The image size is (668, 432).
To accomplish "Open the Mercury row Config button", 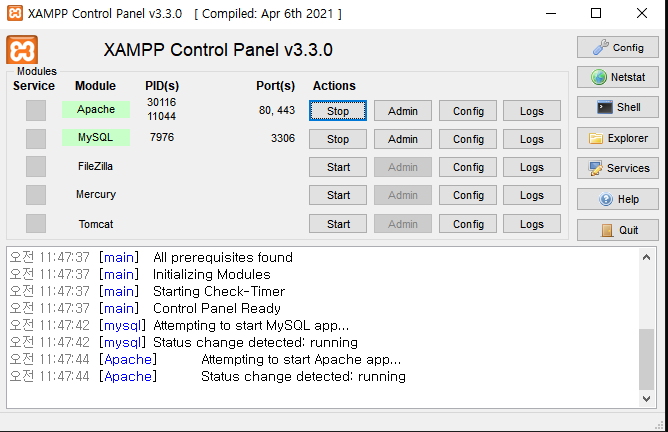I will click(468, 195).
